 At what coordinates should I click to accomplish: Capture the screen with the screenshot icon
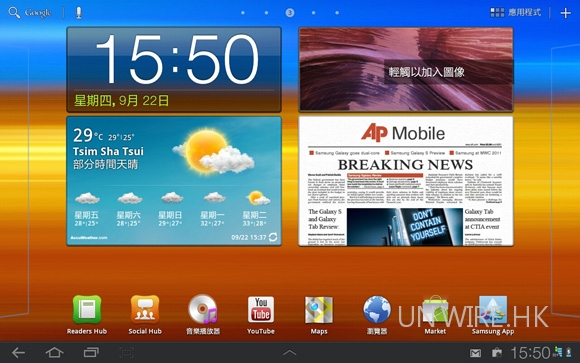coord(127,353)
